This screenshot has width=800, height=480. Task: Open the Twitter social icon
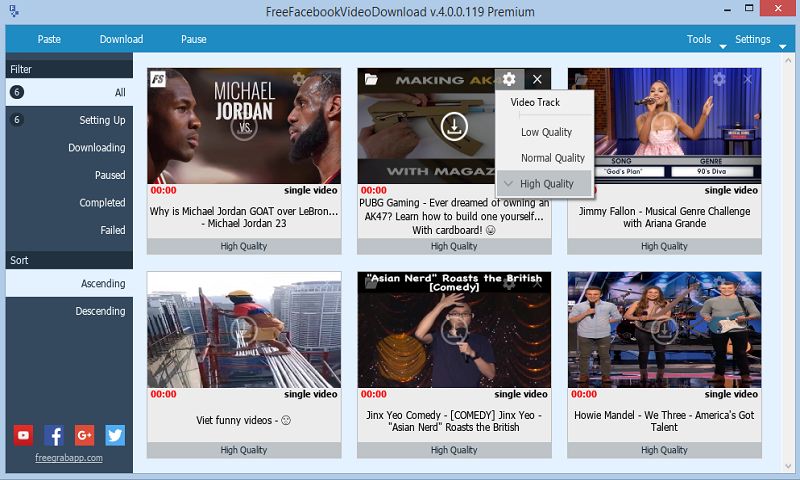pos(115,435)
